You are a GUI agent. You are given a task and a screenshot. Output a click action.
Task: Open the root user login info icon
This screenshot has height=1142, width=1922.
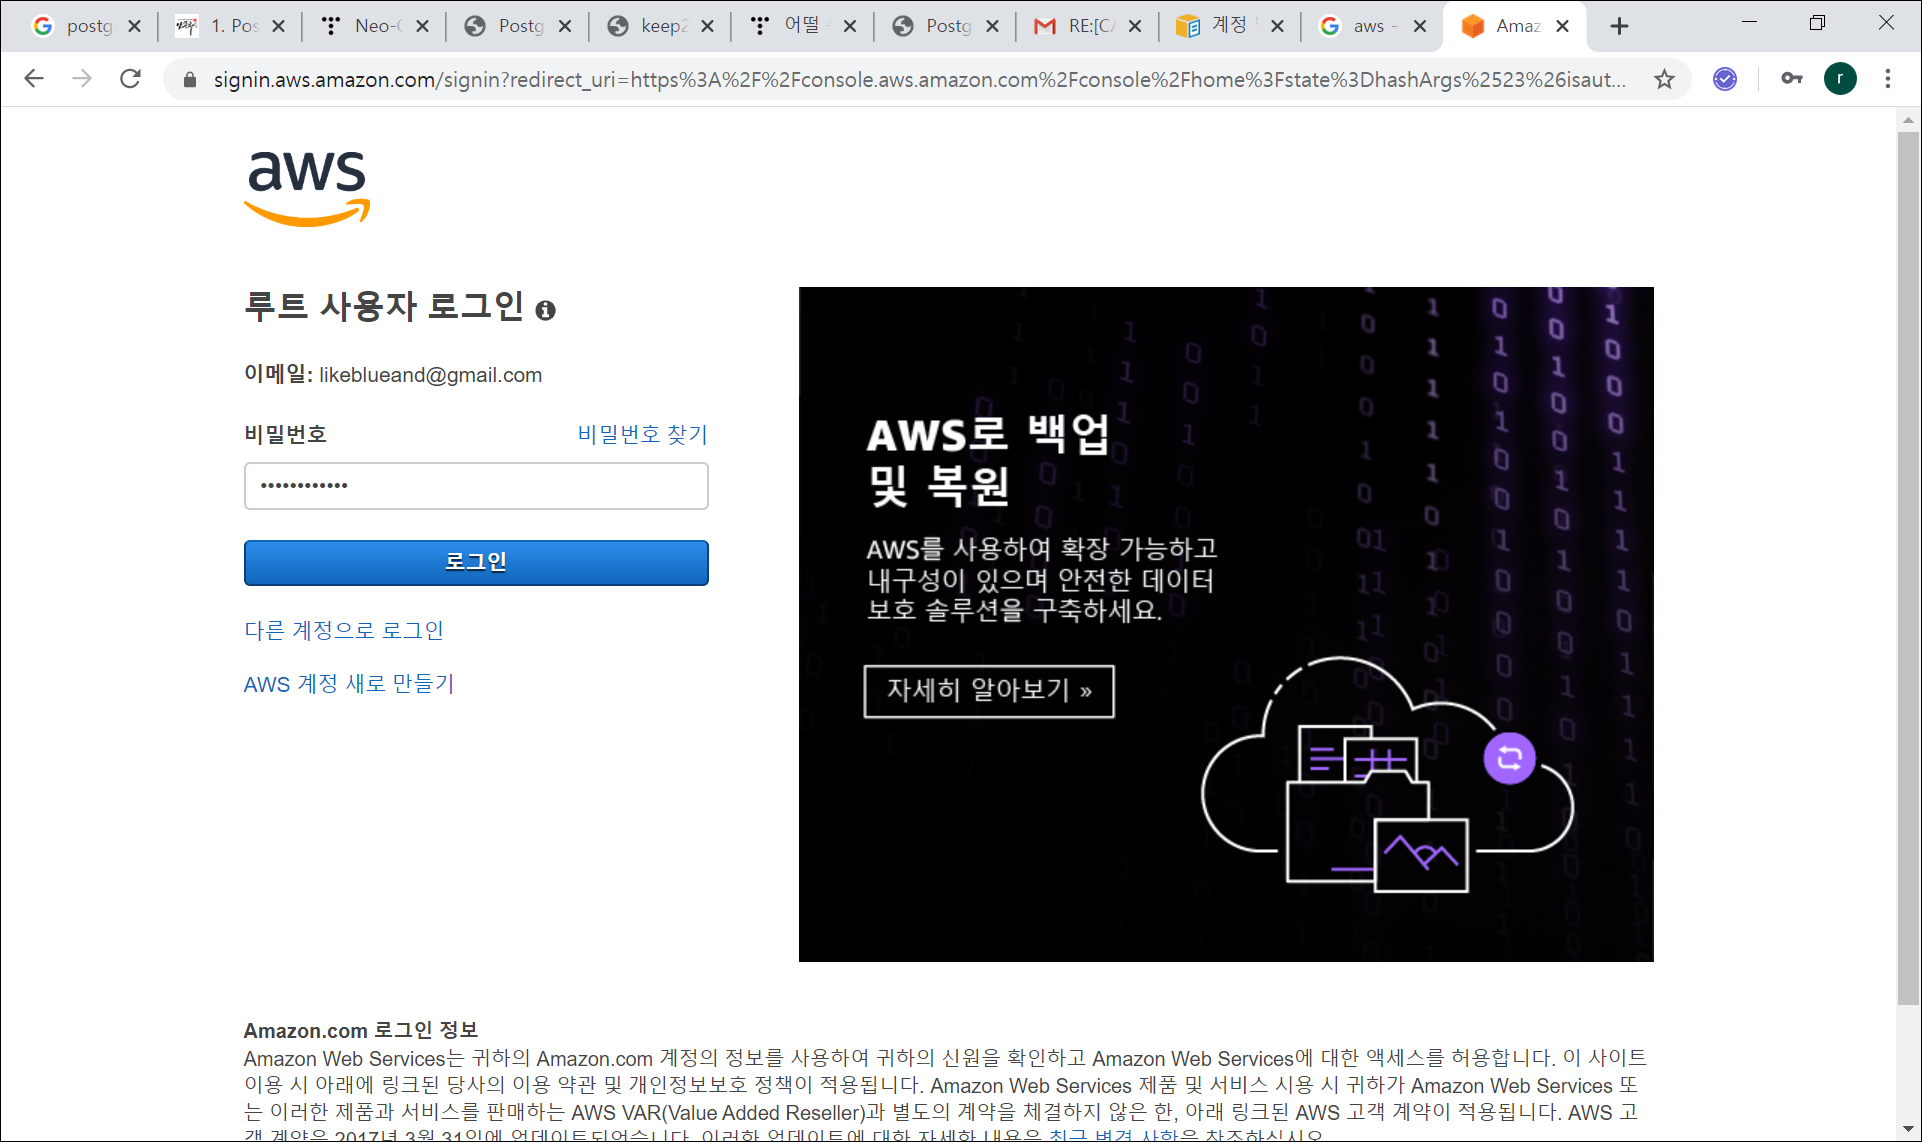[545, 310]
